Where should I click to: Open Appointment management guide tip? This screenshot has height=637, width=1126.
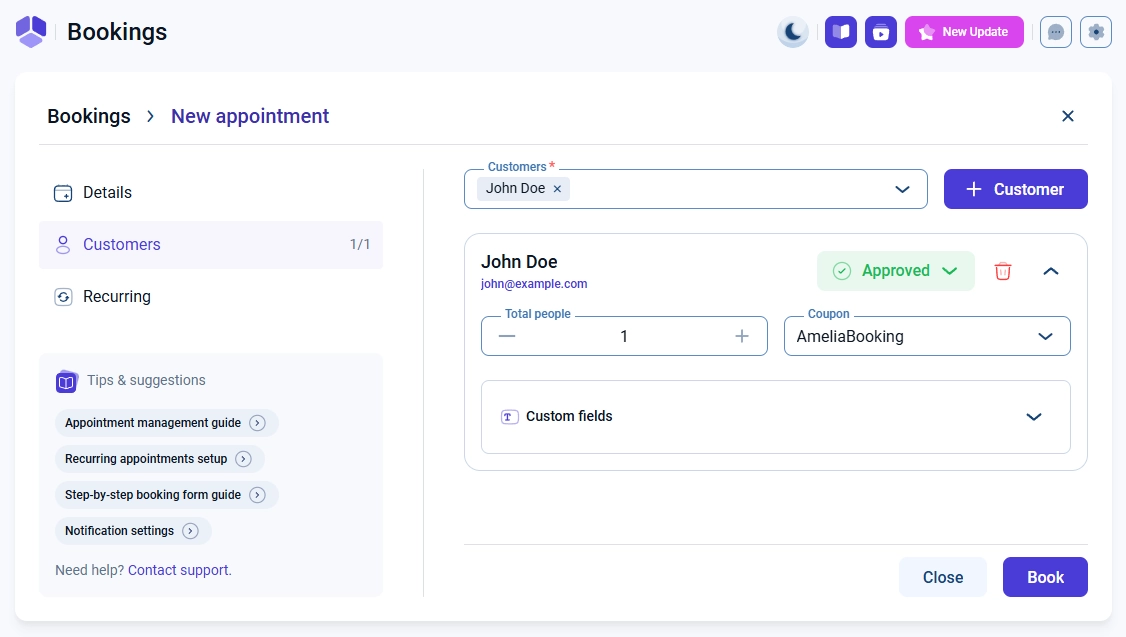[167, 423]
